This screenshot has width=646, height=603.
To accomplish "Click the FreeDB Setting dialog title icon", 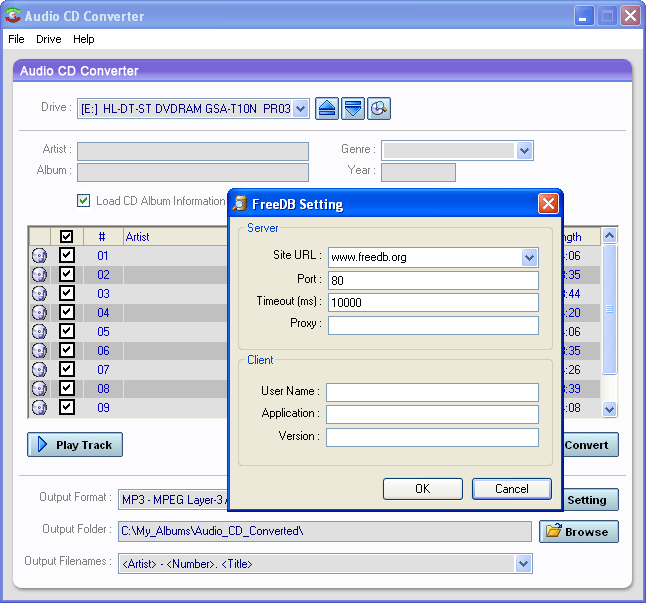I will [240, 203].
